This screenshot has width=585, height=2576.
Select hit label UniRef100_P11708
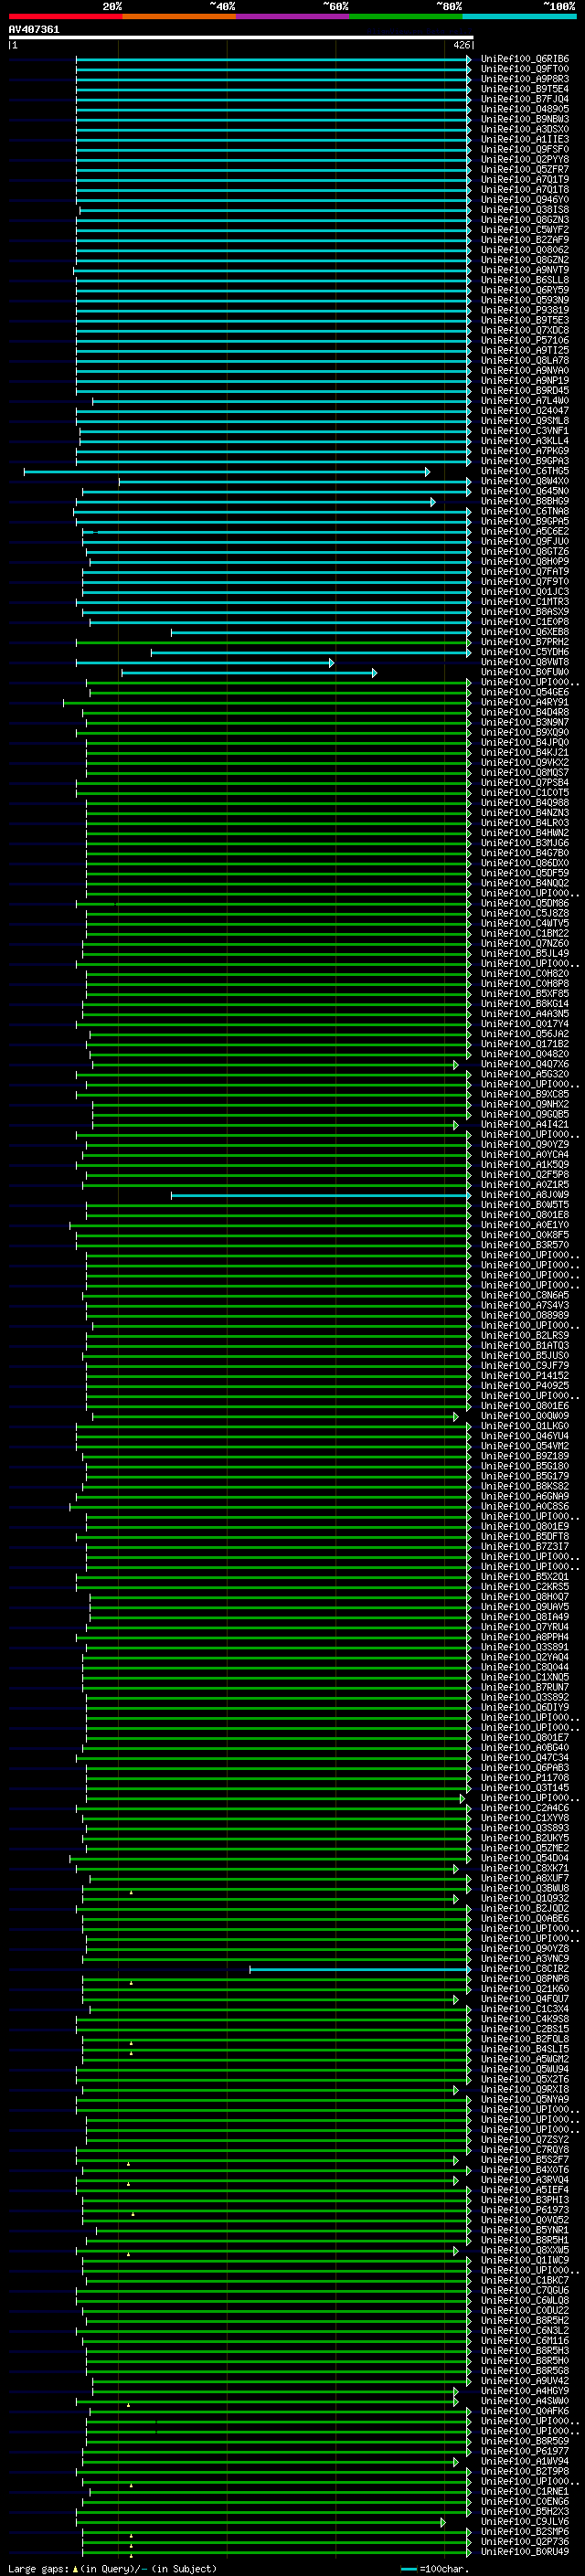[x=524, y=1778]
